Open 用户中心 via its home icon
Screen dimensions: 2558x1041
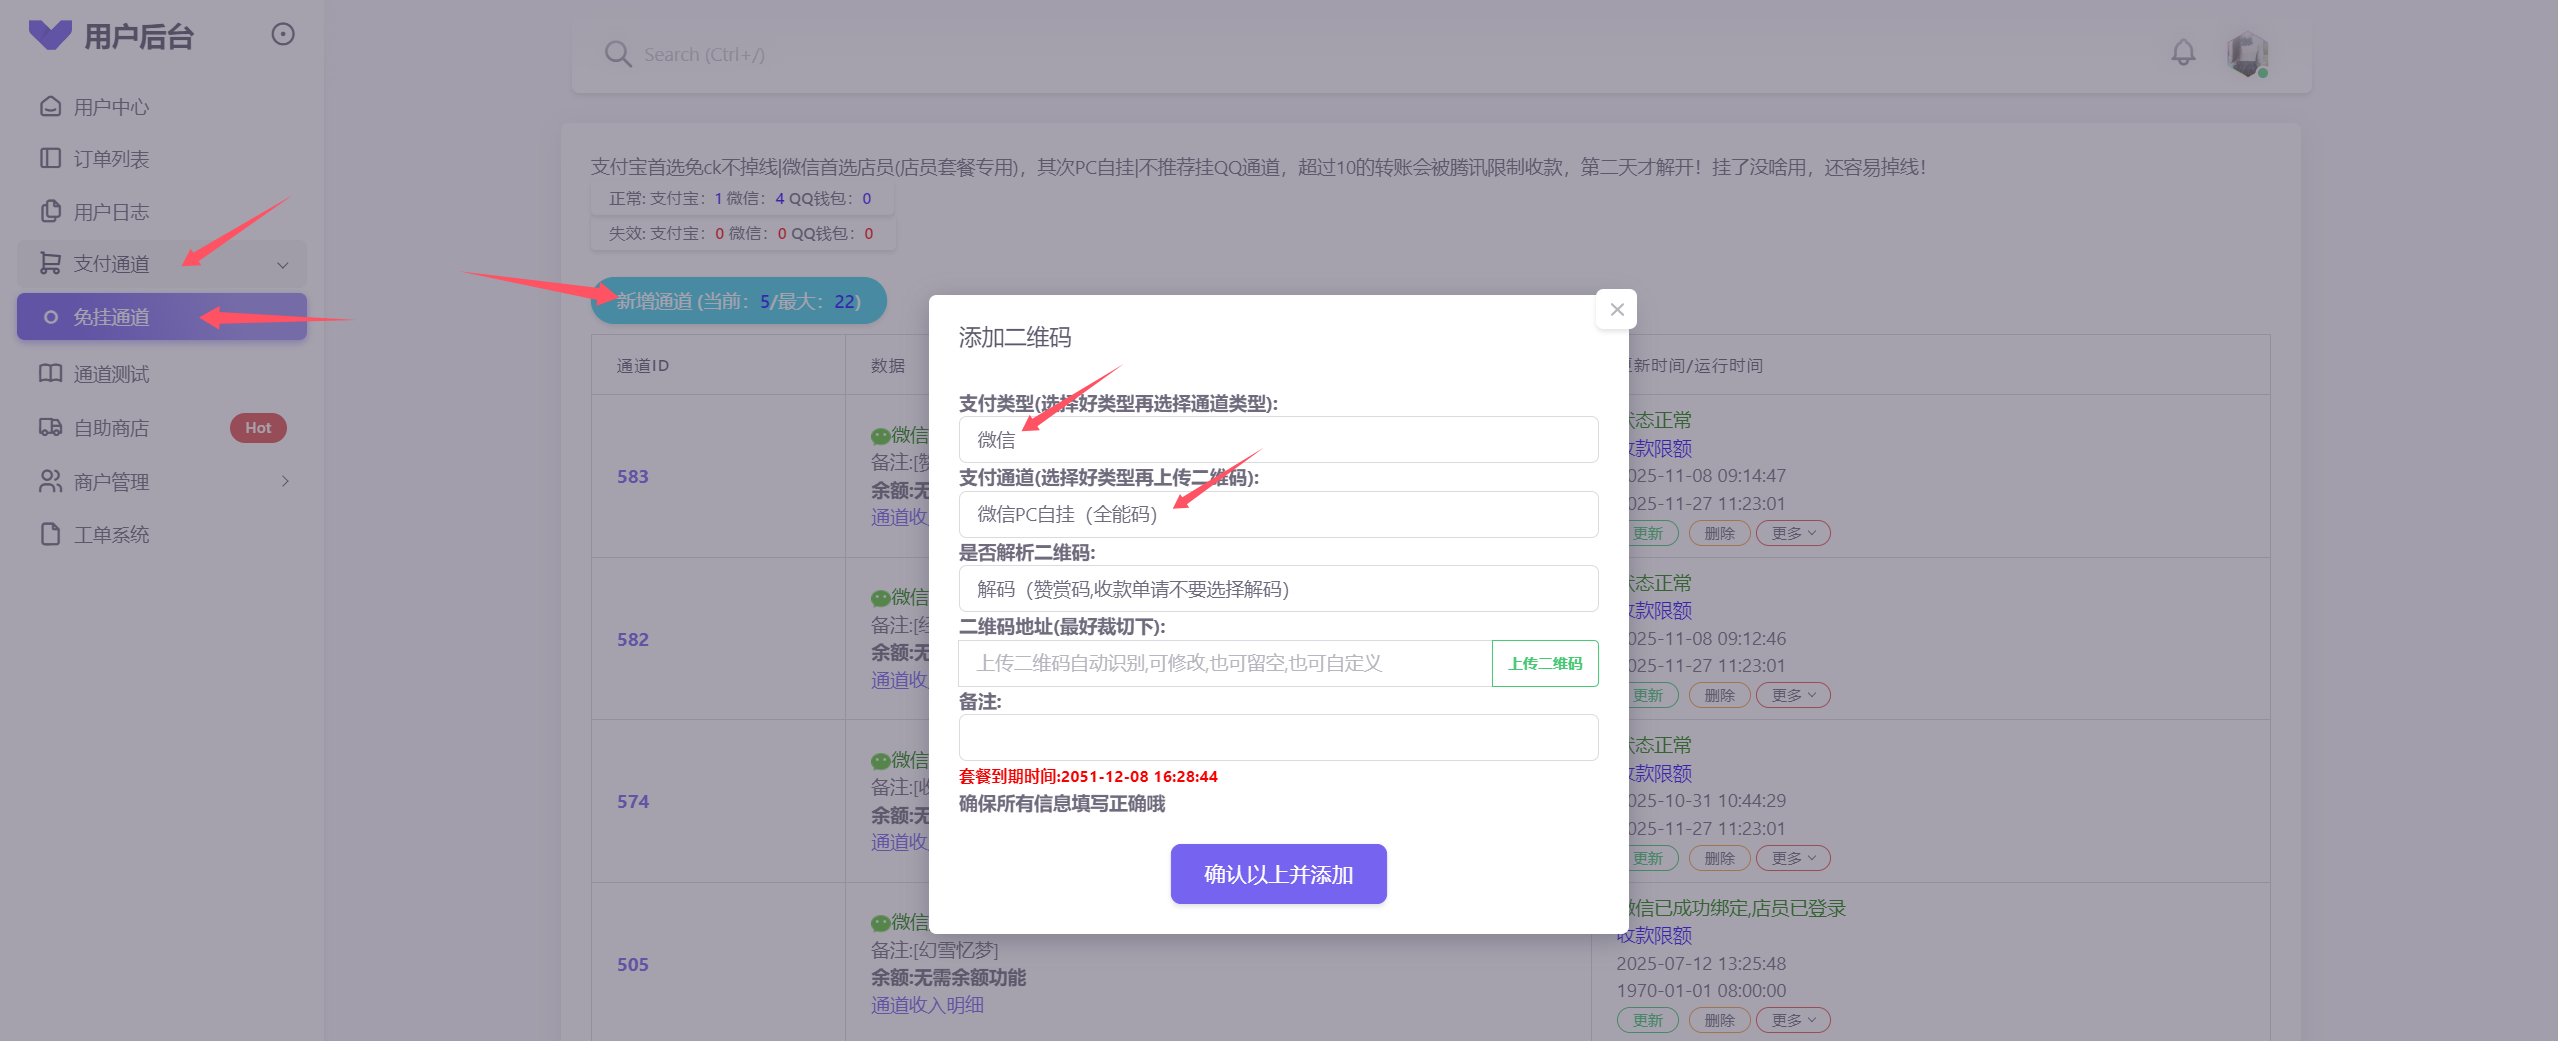[x=50, y=106]
